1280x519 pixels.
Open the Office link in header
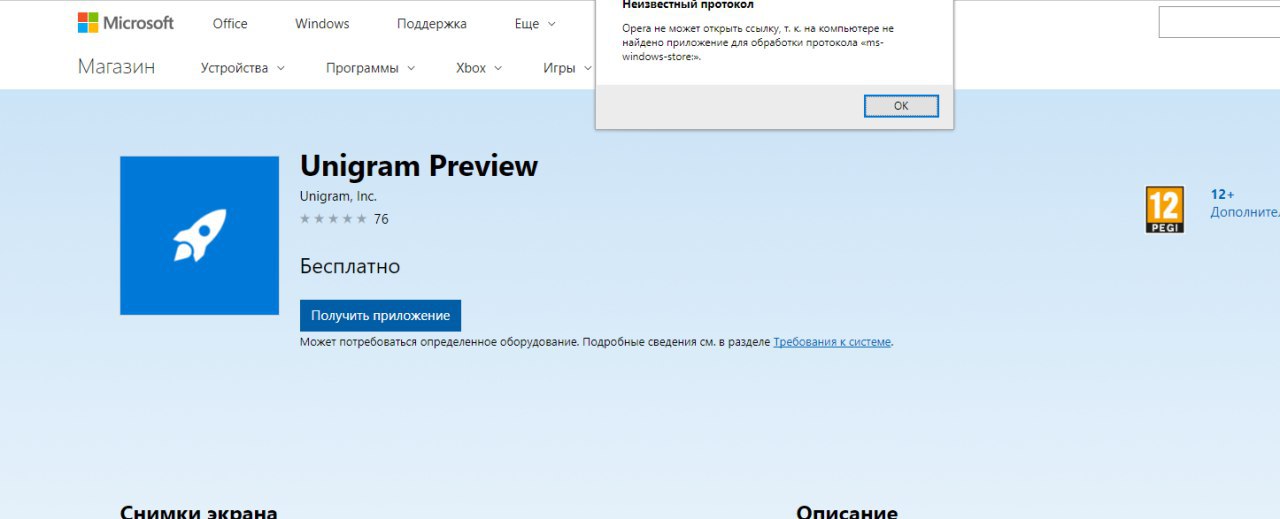point(230,24)
